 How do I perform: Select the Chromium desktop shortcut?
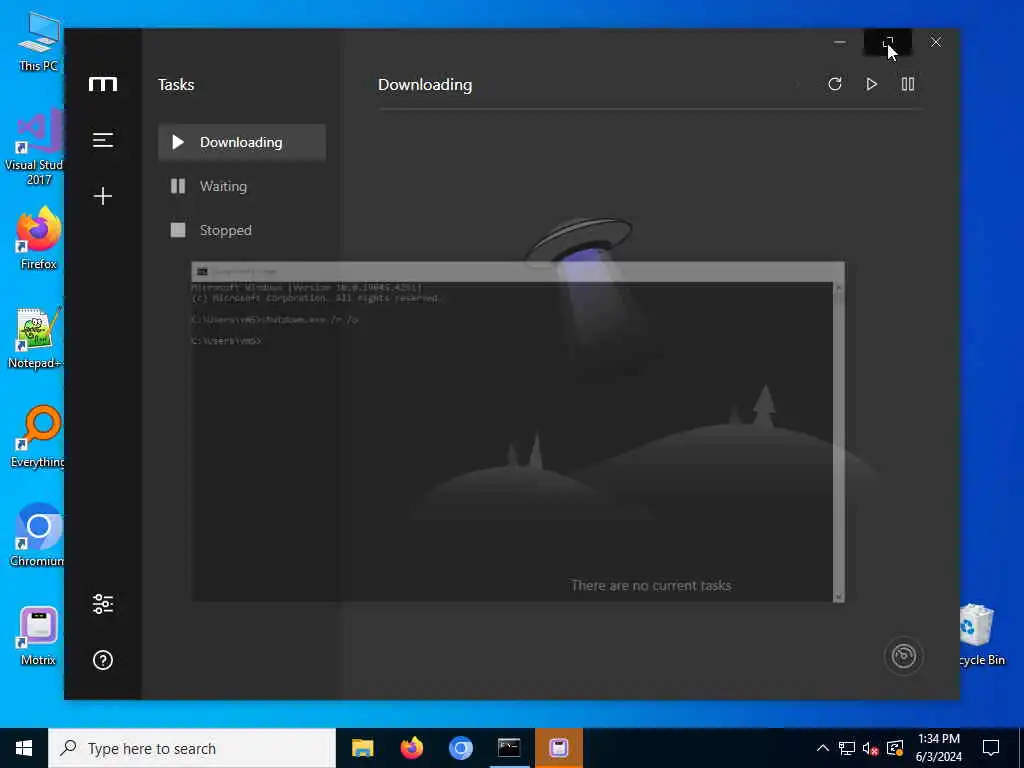(x=37, y=536)
